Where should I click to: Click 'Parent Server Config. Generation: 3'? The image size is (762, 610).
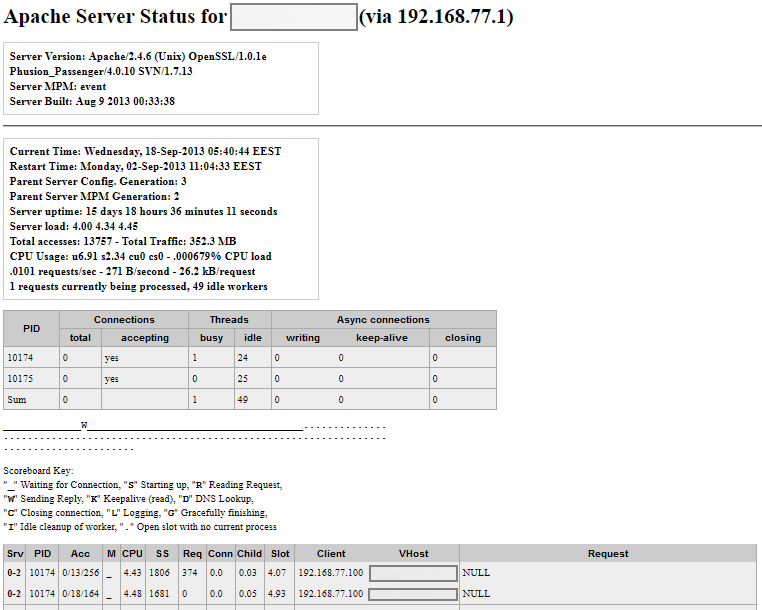(x=98, y=182)
